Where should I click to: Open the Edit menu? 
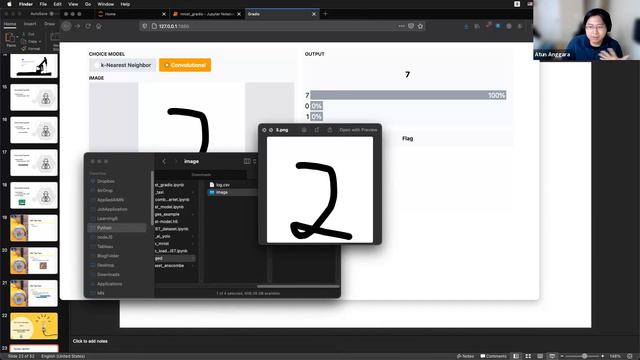57,4
